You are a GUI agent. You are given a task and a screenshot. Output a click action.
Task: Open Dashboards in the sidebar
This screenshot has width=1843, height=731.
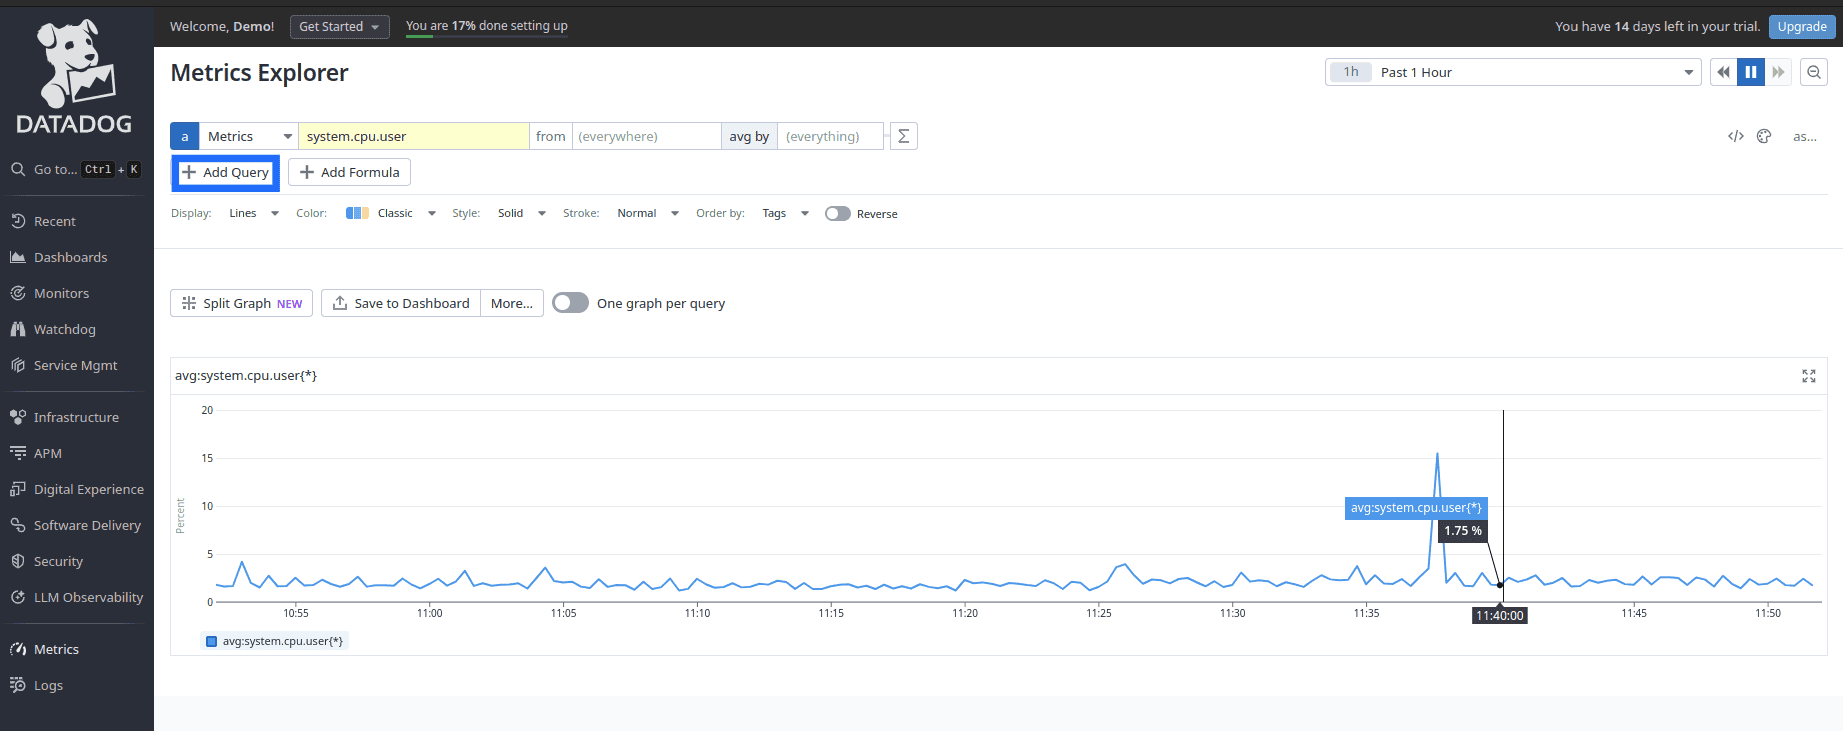pos(70,257)
